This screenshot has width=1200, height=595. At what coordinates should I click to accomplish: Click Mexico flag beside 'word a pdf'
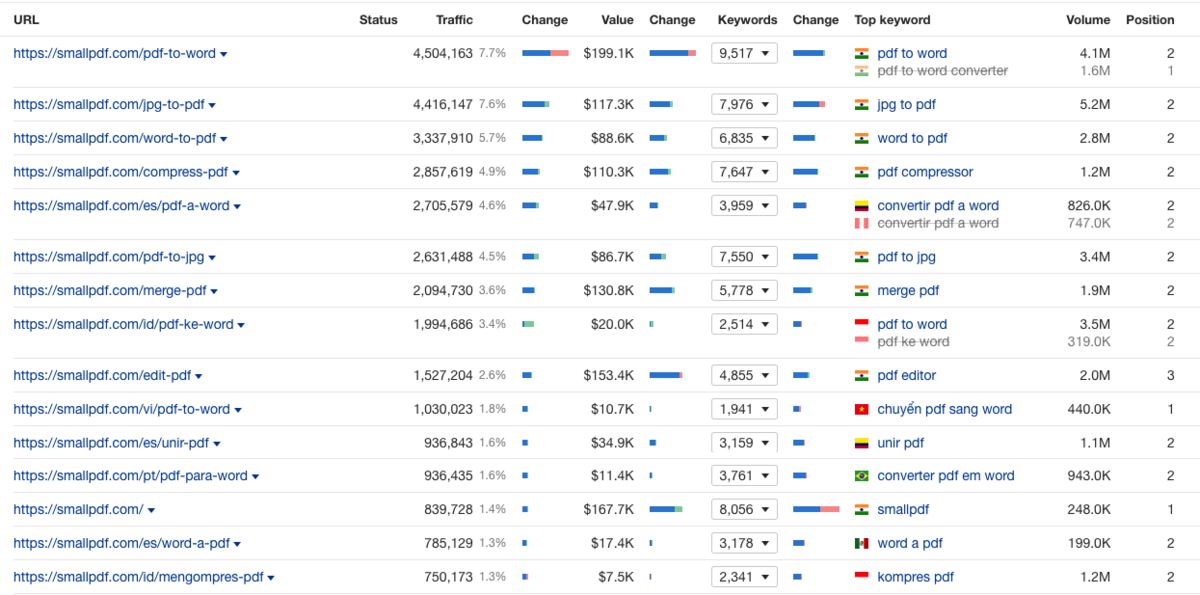click(861, 544)
